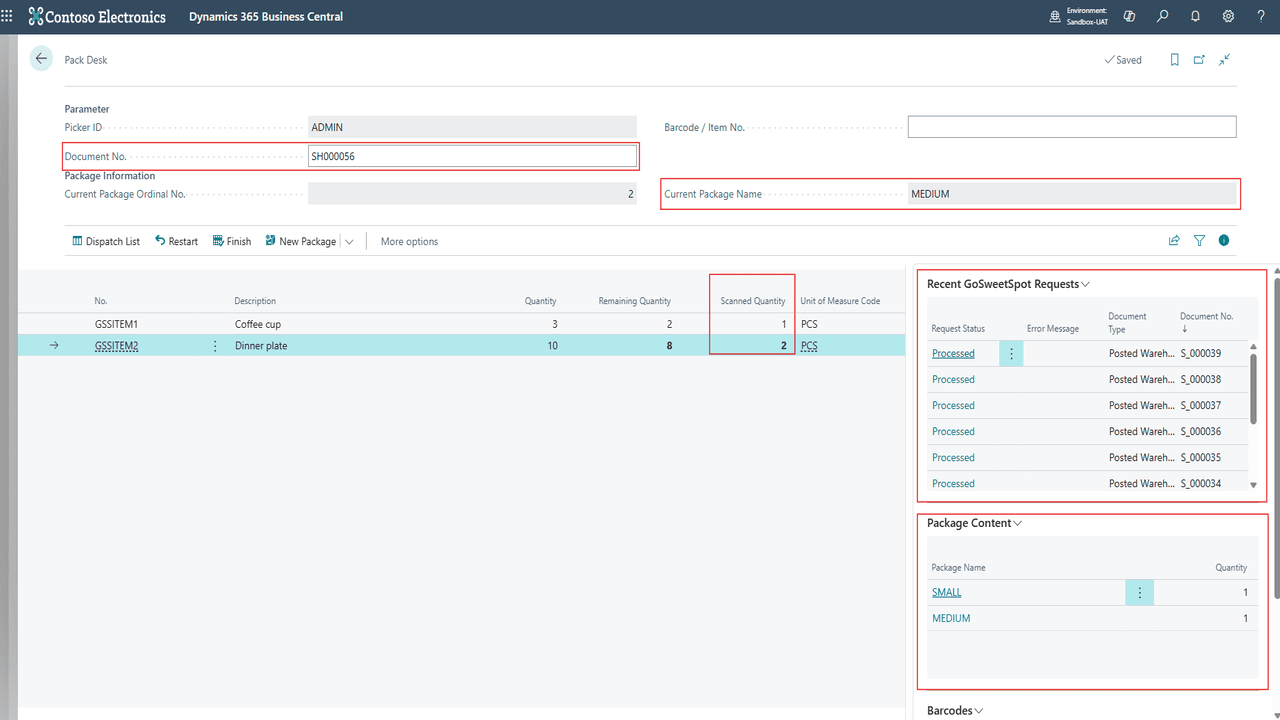Open options for SMALL package row
Screen dimensions: 1280x720
click(x=1139, y=592)
